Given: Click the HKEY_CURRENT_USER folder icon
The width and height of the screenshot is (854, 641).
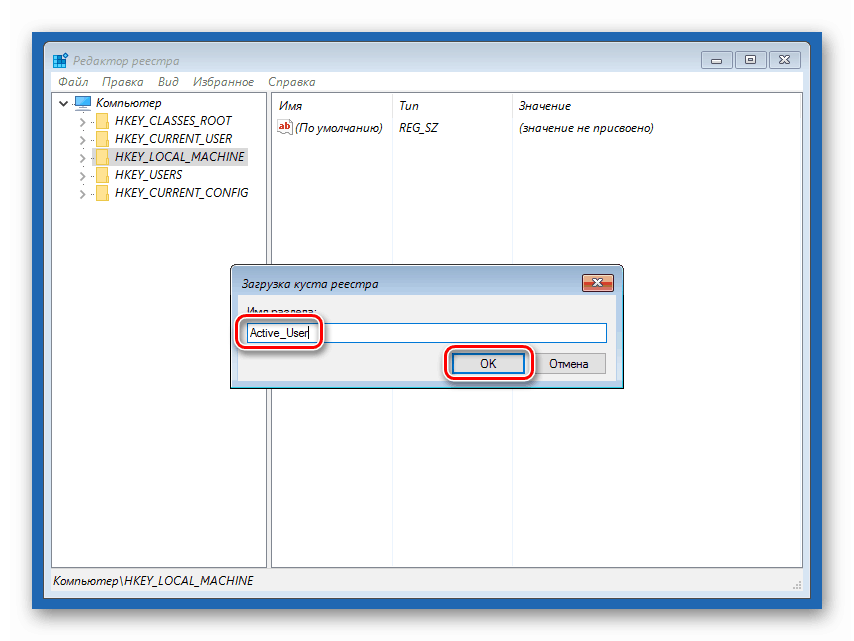Looking at the screenshot, I should [102, 139].
